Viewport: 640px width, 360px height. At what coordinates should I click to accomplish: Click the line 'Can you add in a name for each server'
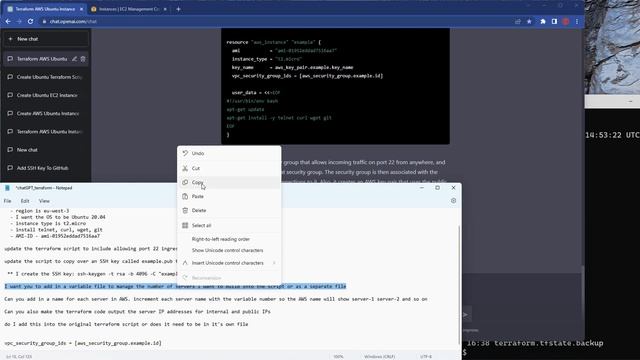(216, 299)
